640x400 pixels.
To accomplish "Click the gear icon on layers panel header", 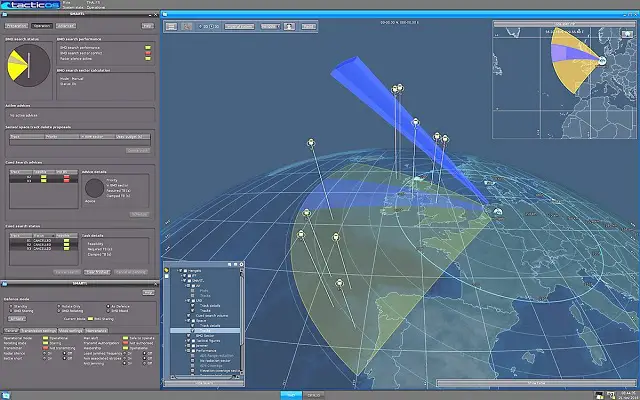I will tap(239, 263).
